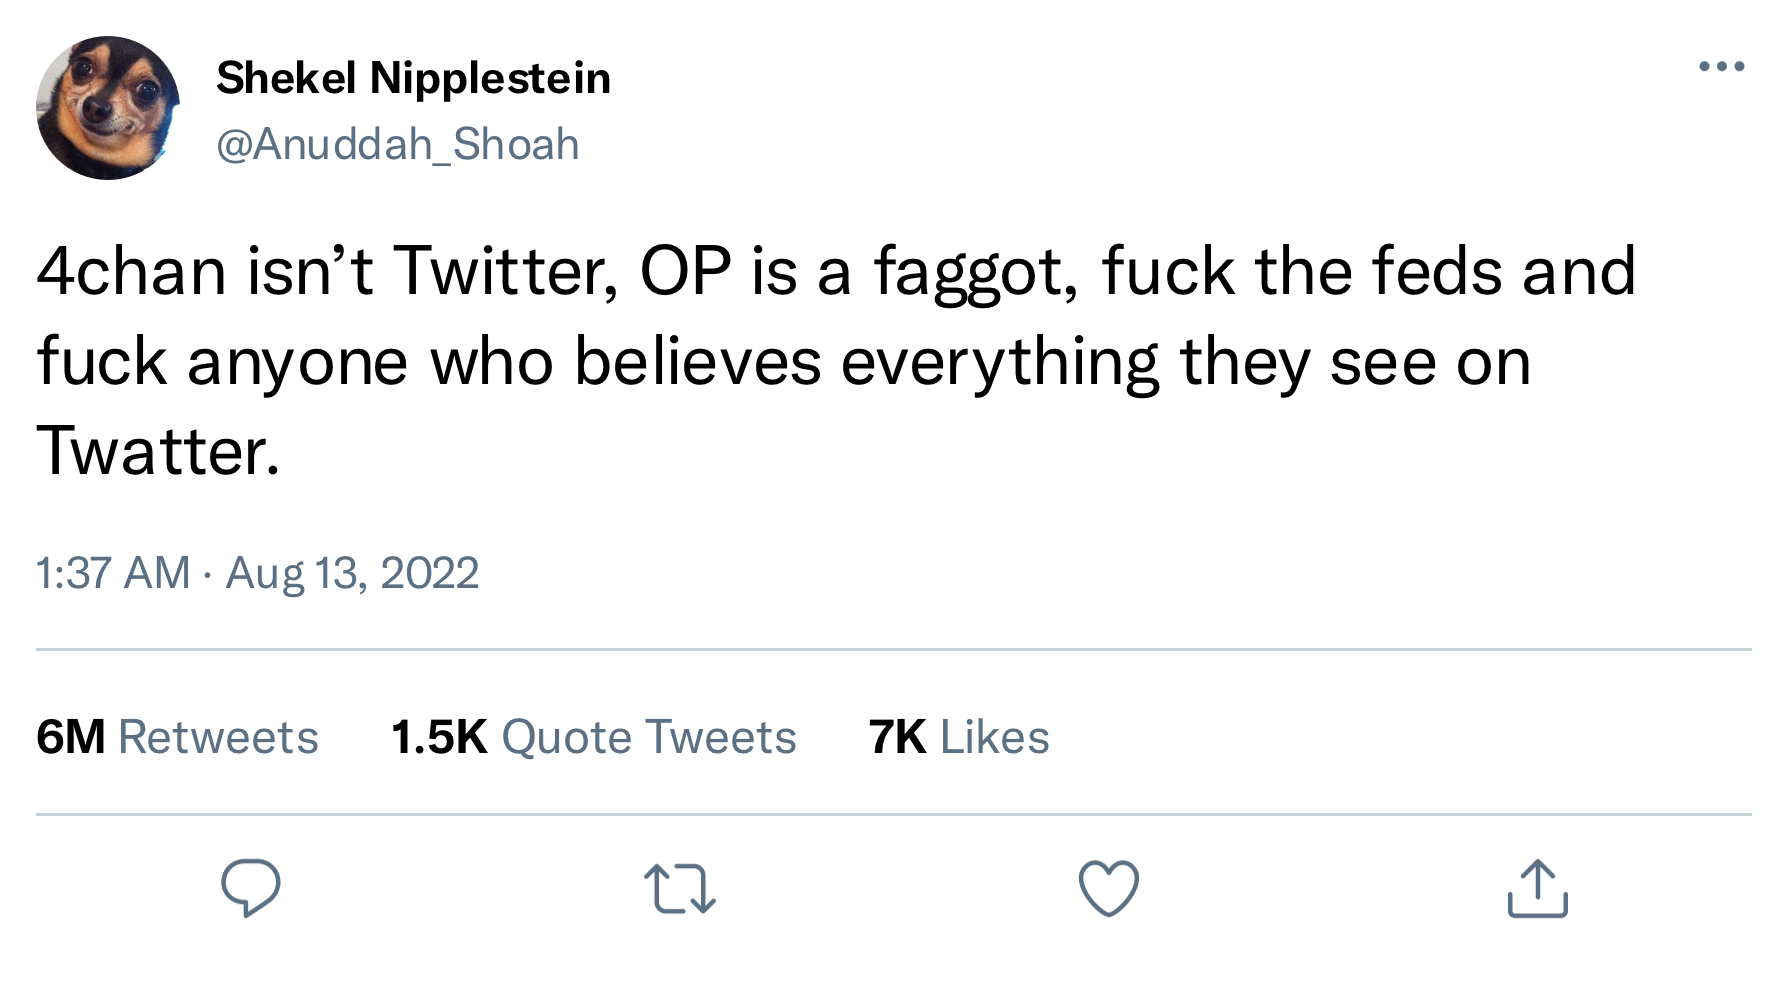Click the @Anuddah_Shoah handle
Screen dimensions: 1788x996
(x=398, y=144)
